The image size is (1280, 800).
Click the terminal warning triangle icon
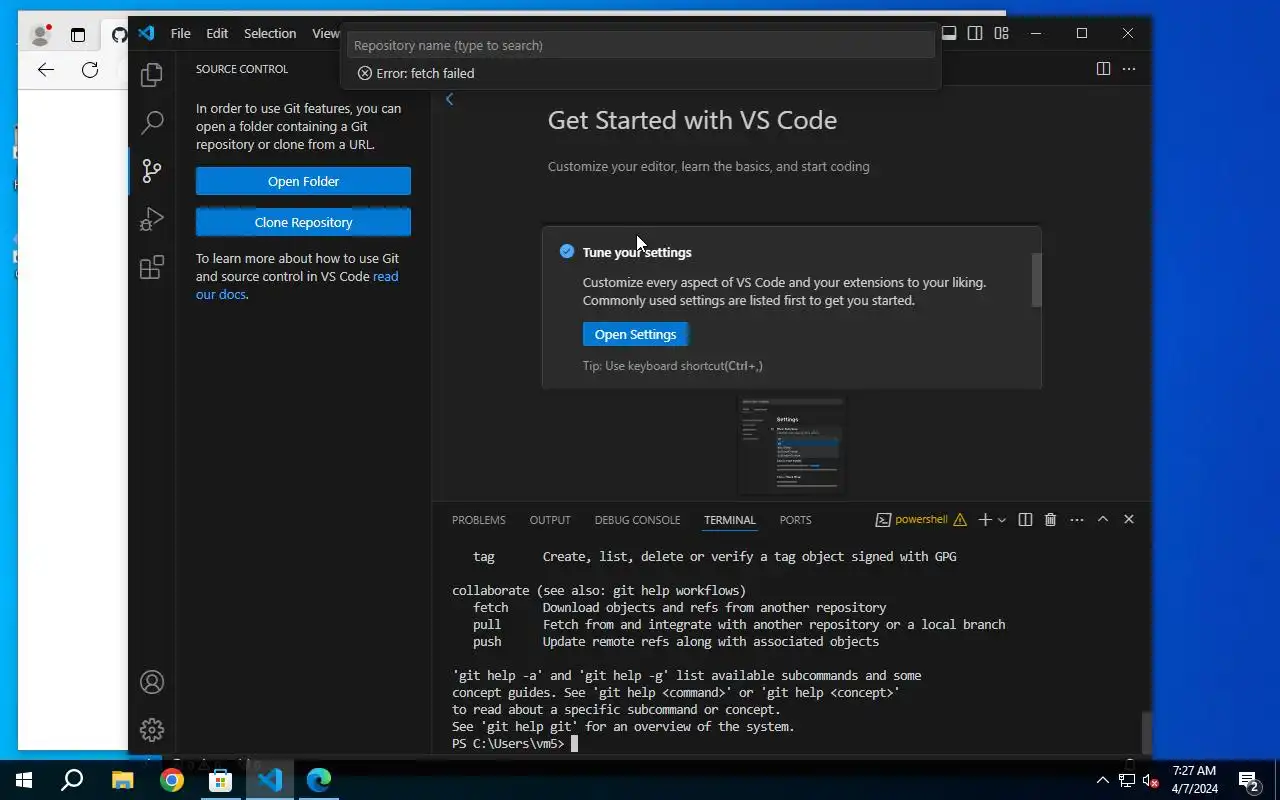point(960,519)
